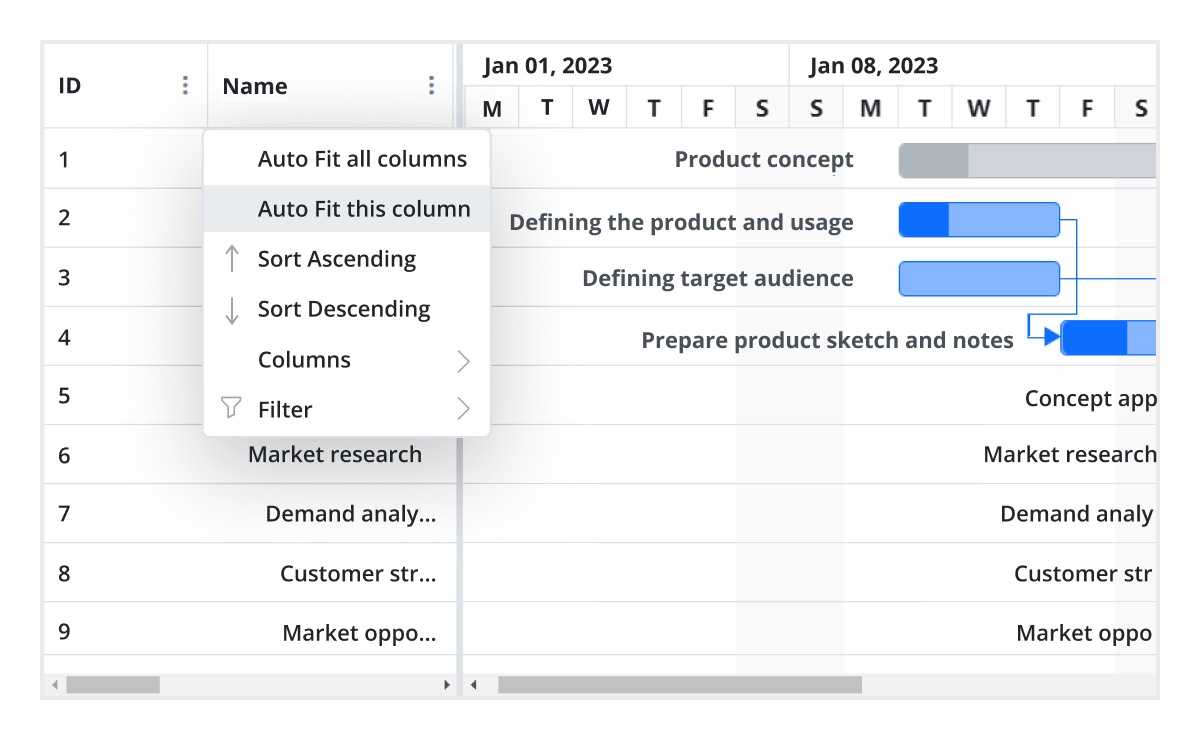Open the Name column options menu
Screen dimensions: 1200x740
[x=431, y=86]
